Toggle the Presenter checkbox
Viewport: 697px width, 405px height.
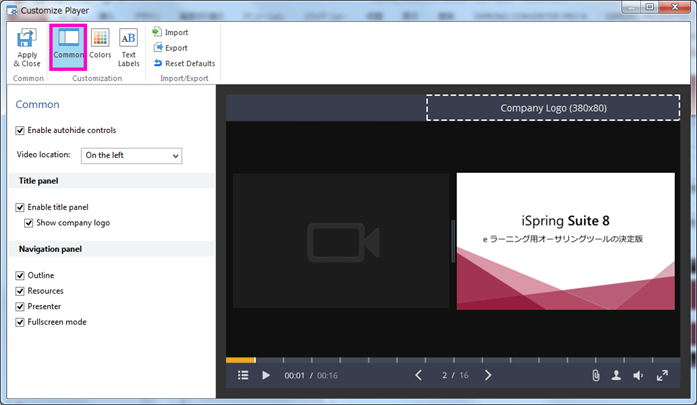(20, 306)
